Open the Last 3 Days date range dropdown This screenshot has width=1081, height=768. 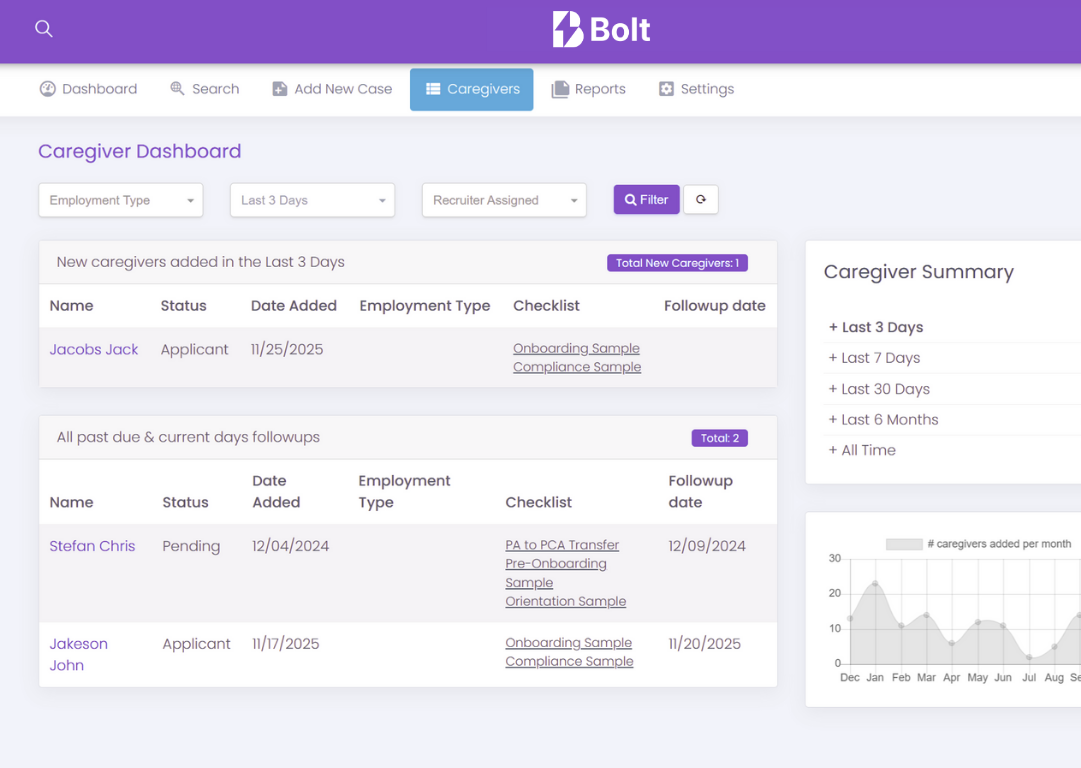[312, 200]
